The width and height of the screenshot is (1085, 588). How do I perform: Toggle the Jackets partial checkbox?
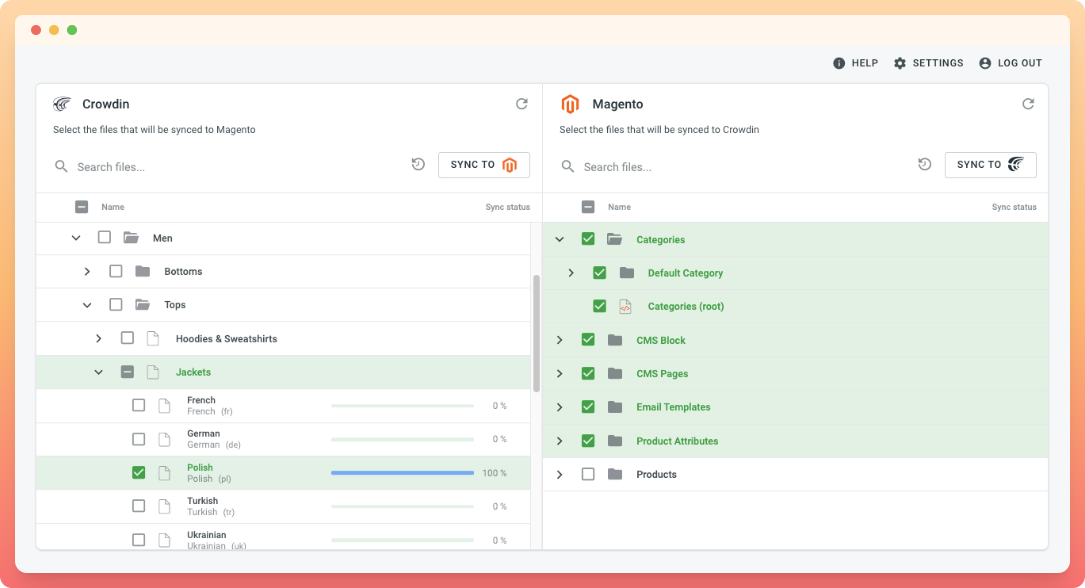[x=127, y=372]
